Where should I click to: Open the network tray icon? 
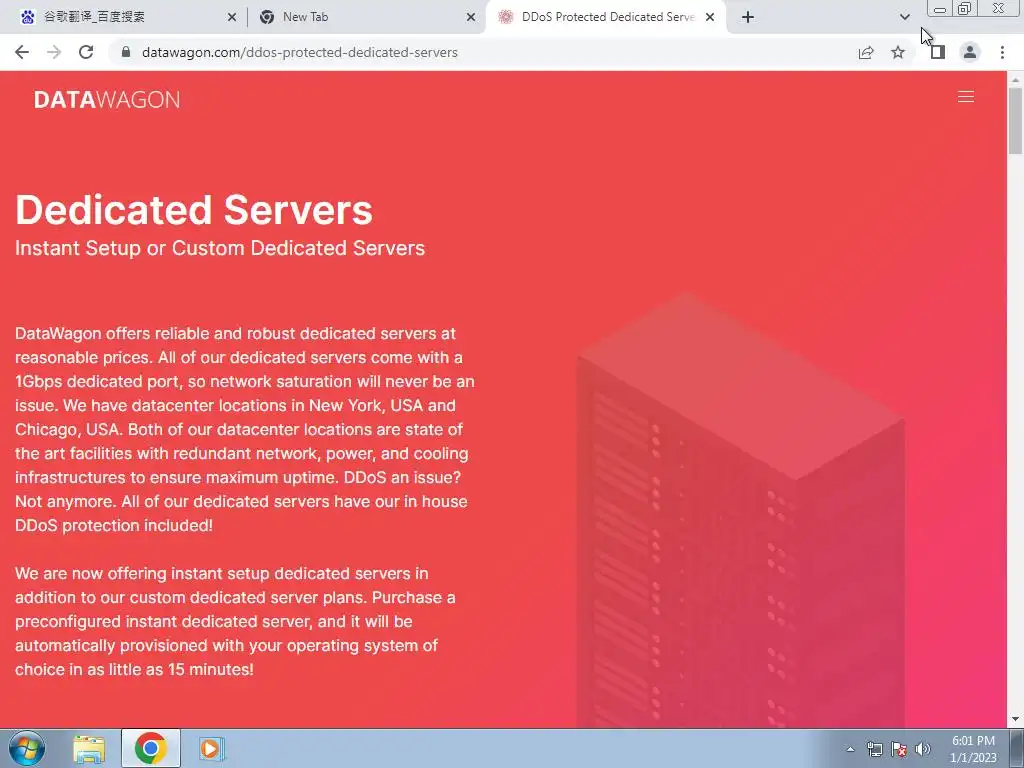pos(874,749)
